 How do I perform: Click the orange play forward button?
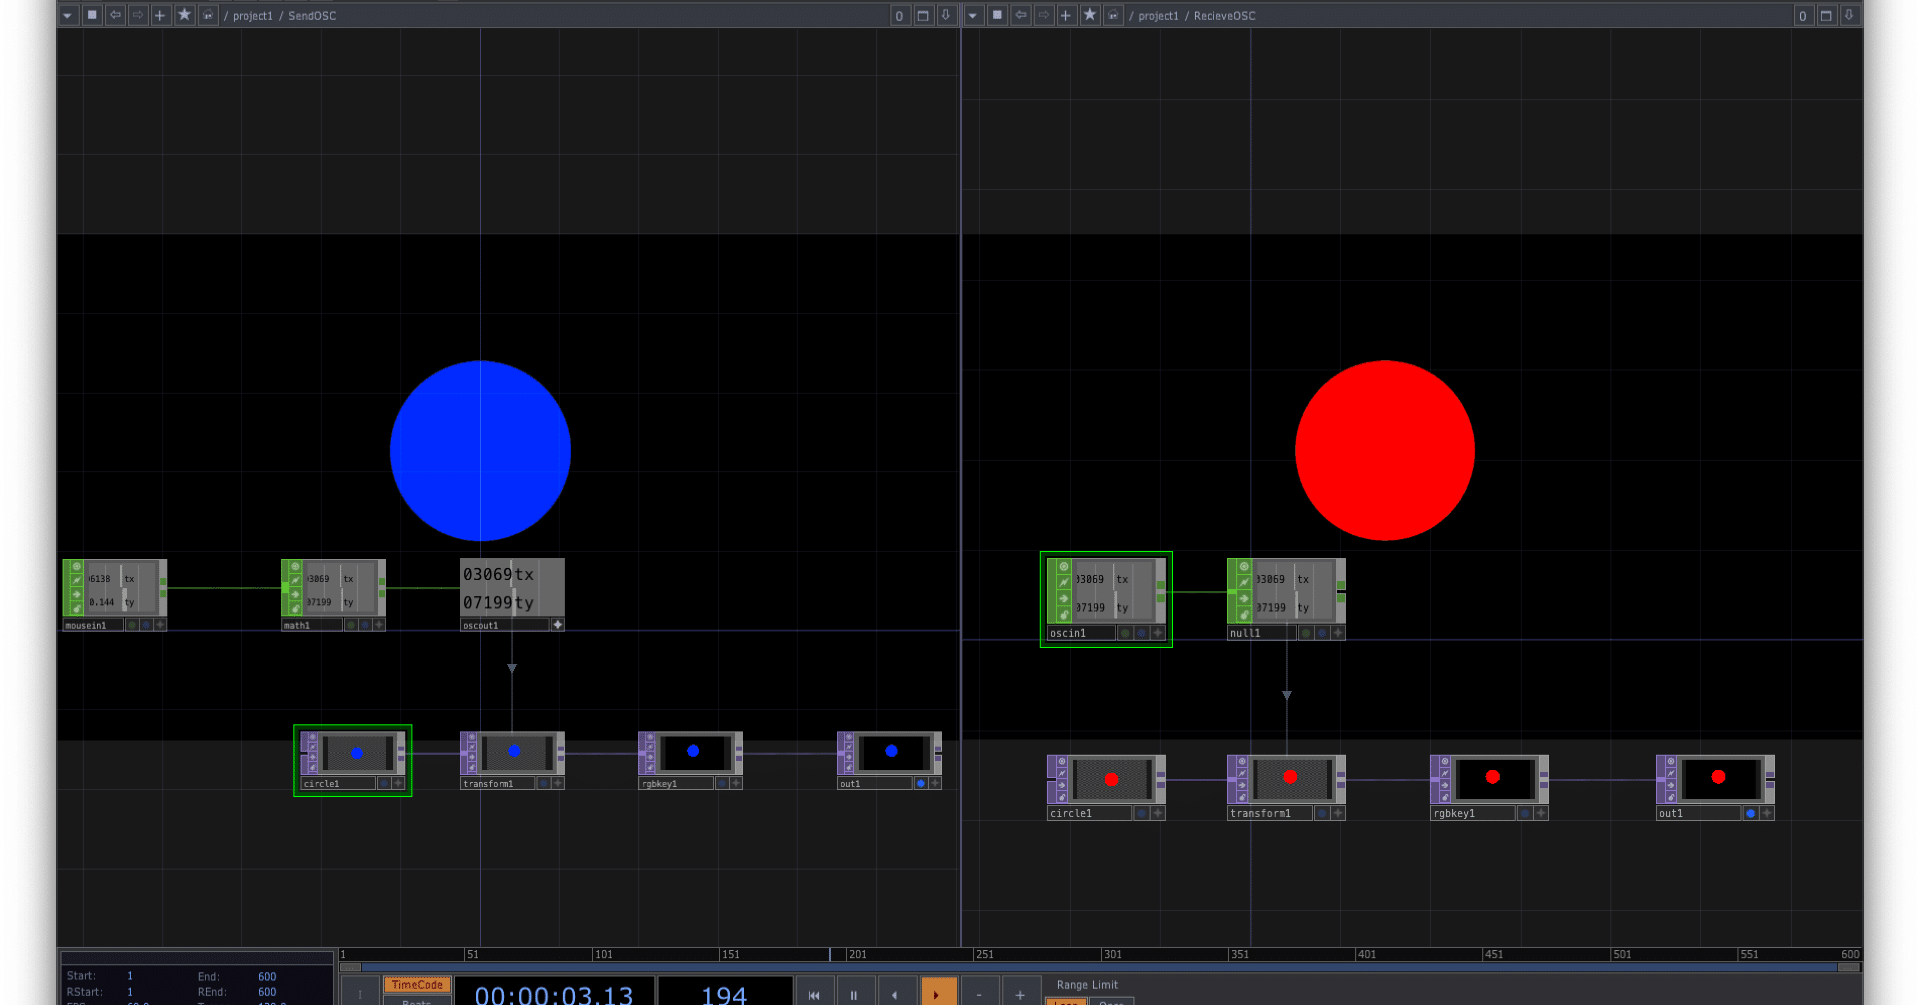[x=938, y=994]
